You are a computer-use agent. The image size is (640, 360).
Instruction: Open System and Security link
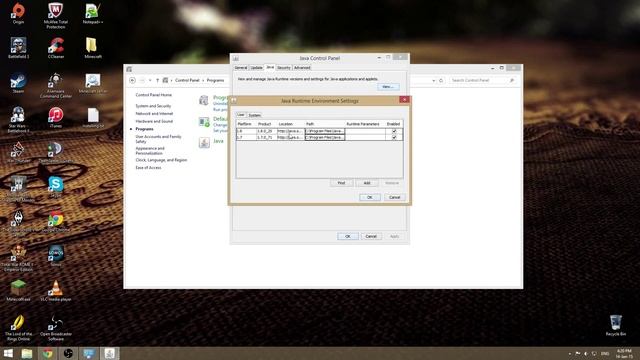pos(153,106)
